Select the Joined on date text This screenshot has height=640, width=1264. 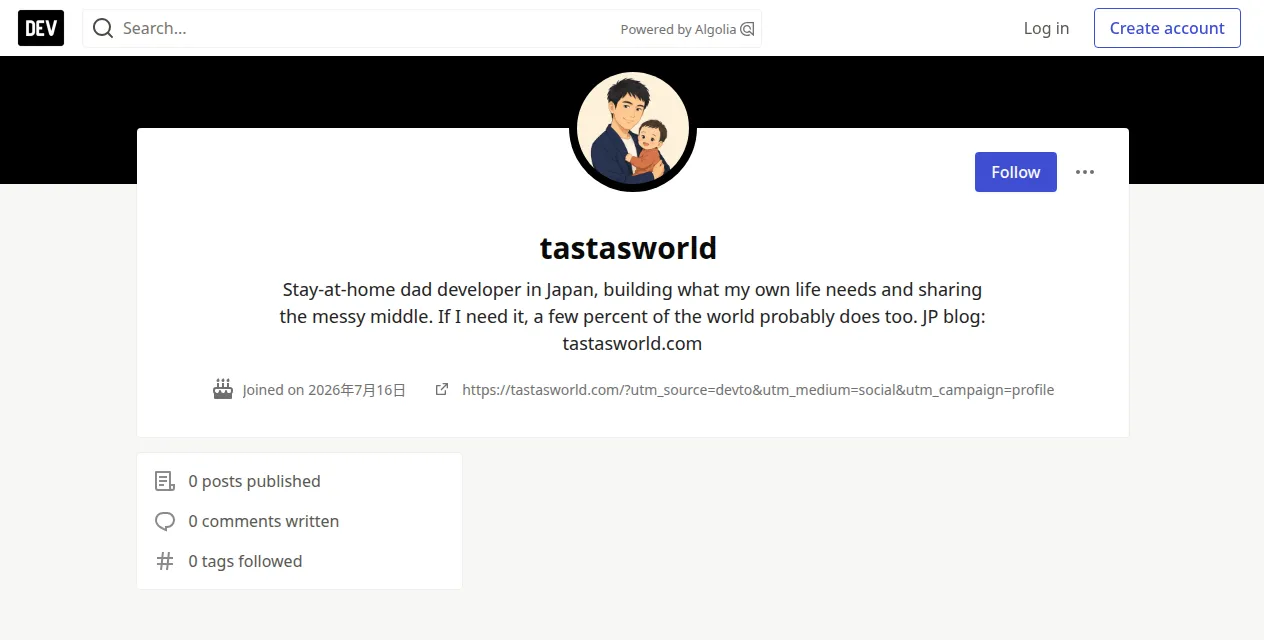click(324, 390)
